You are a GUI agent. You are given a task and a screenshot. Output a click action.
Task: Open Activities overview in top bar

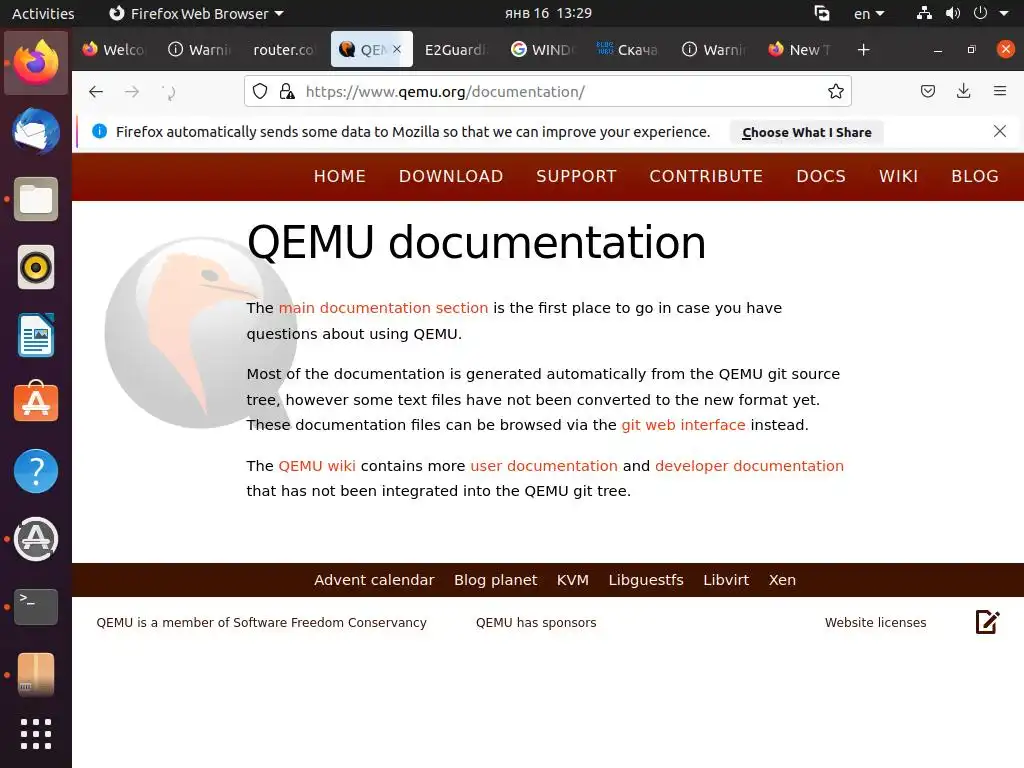[43, 13]
